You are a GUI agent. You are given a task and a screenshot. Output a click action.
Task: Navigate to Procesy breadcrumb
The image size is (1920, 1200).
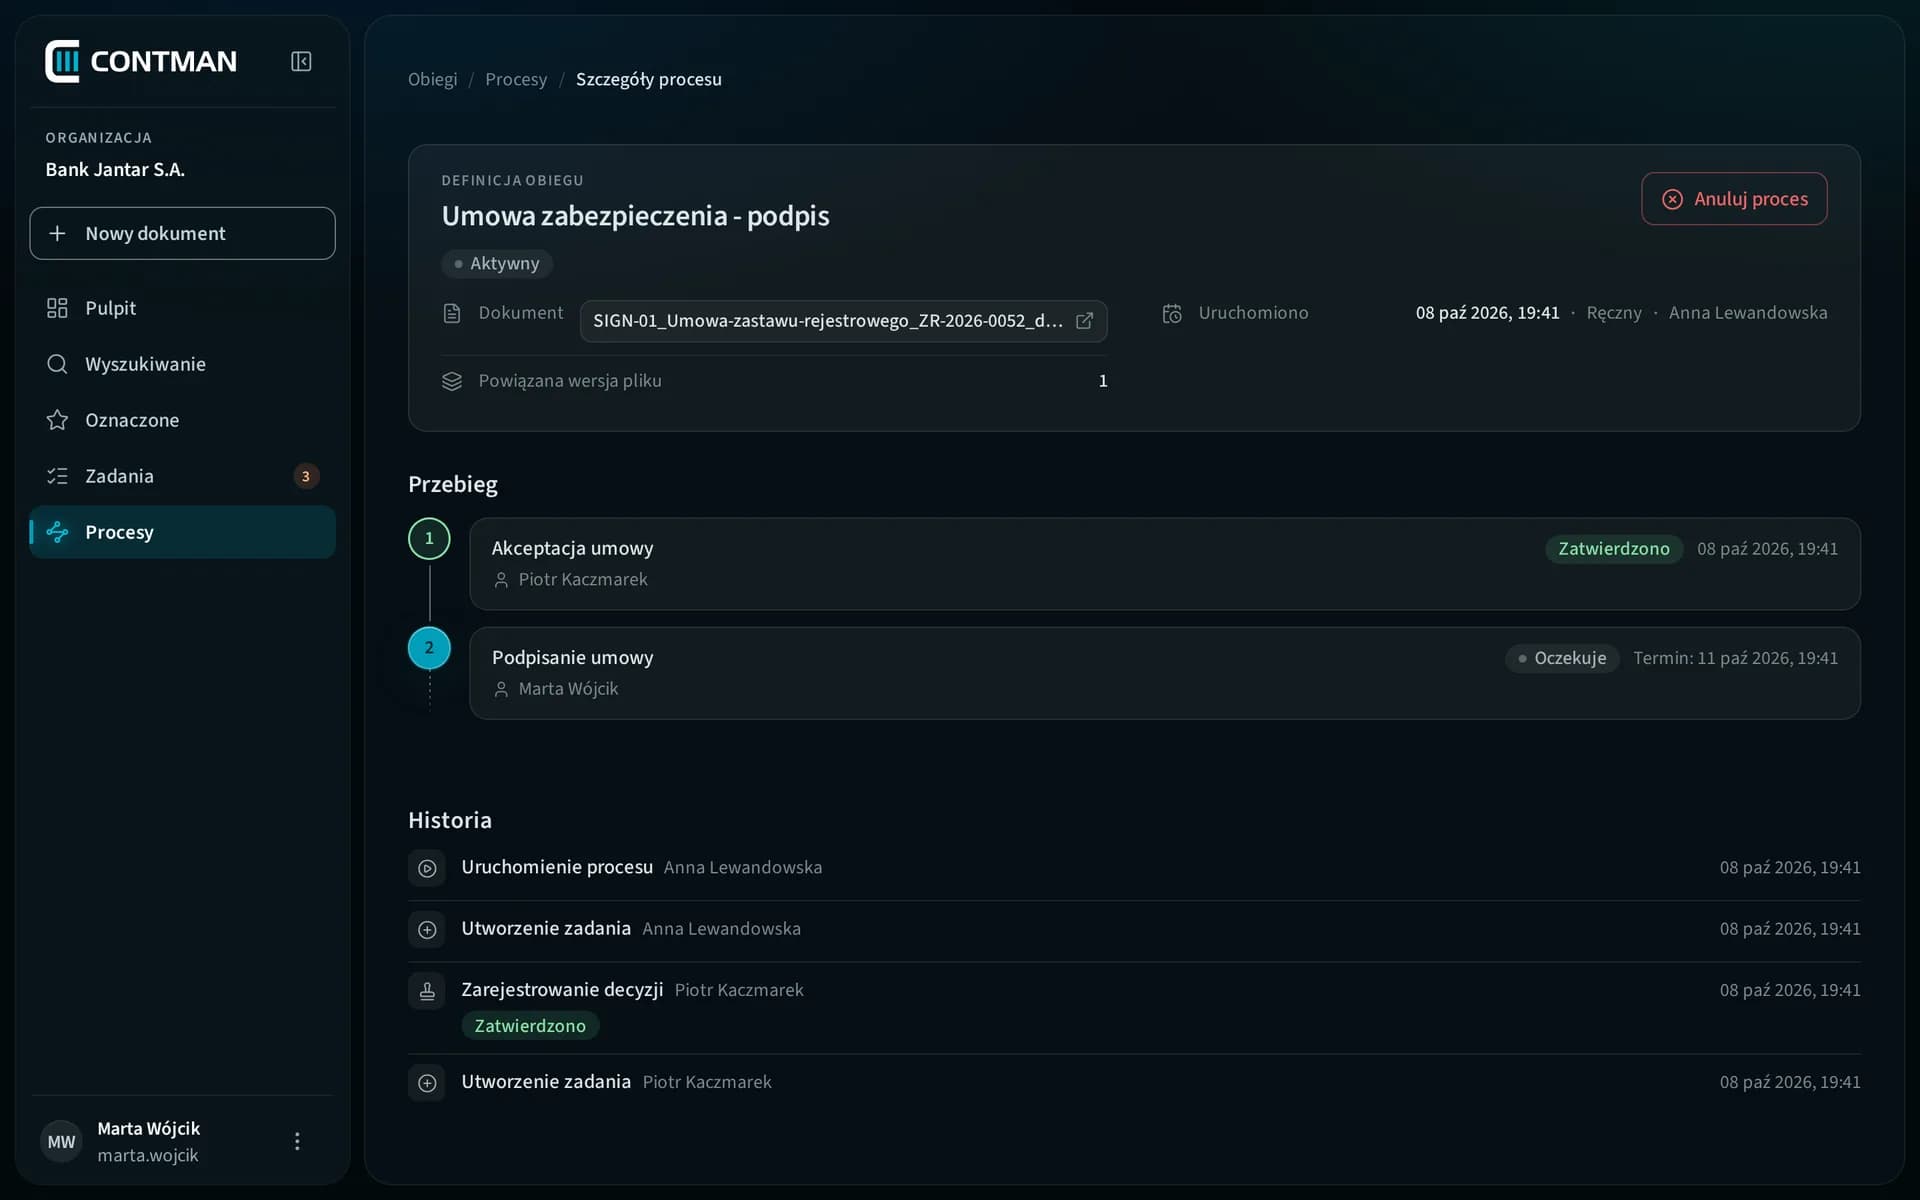516,79
